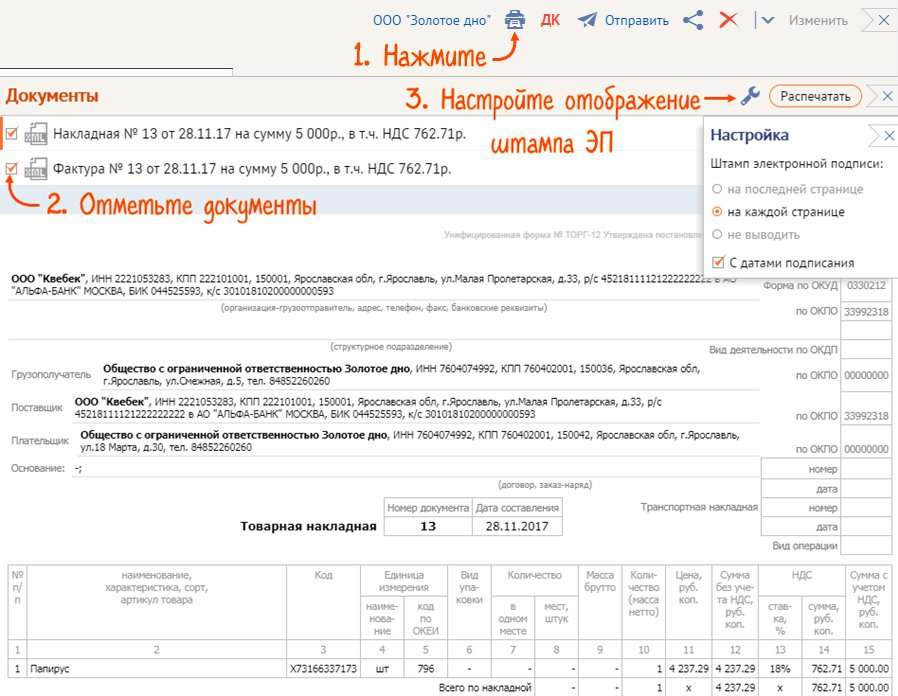Open the ООО "Золотое дно" organization link
Viewport: 898px width, 696px height.
pyautogui.click(x=432, y=21)
